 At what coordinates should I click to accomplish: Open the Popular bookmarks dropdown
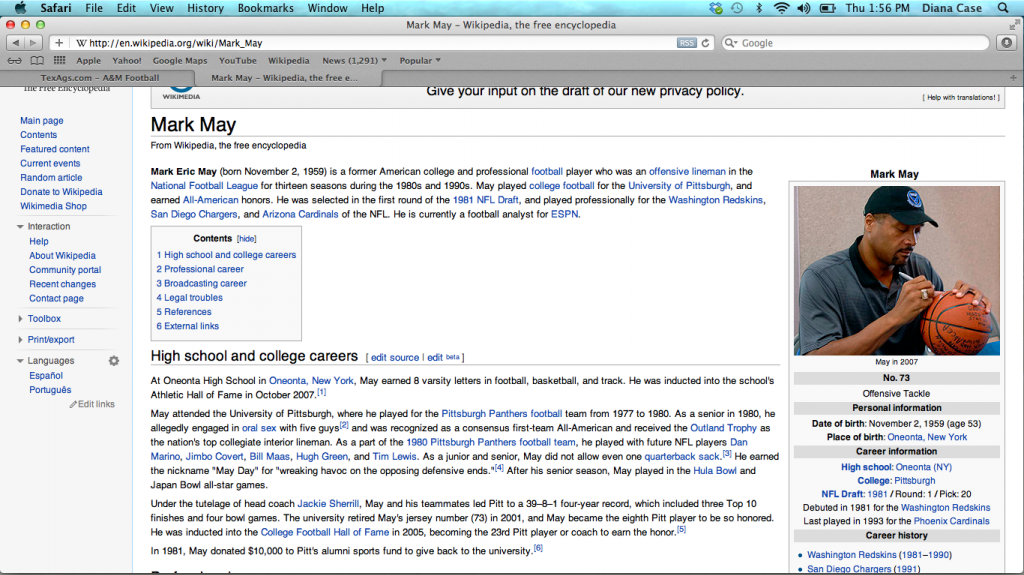[420, 60]
